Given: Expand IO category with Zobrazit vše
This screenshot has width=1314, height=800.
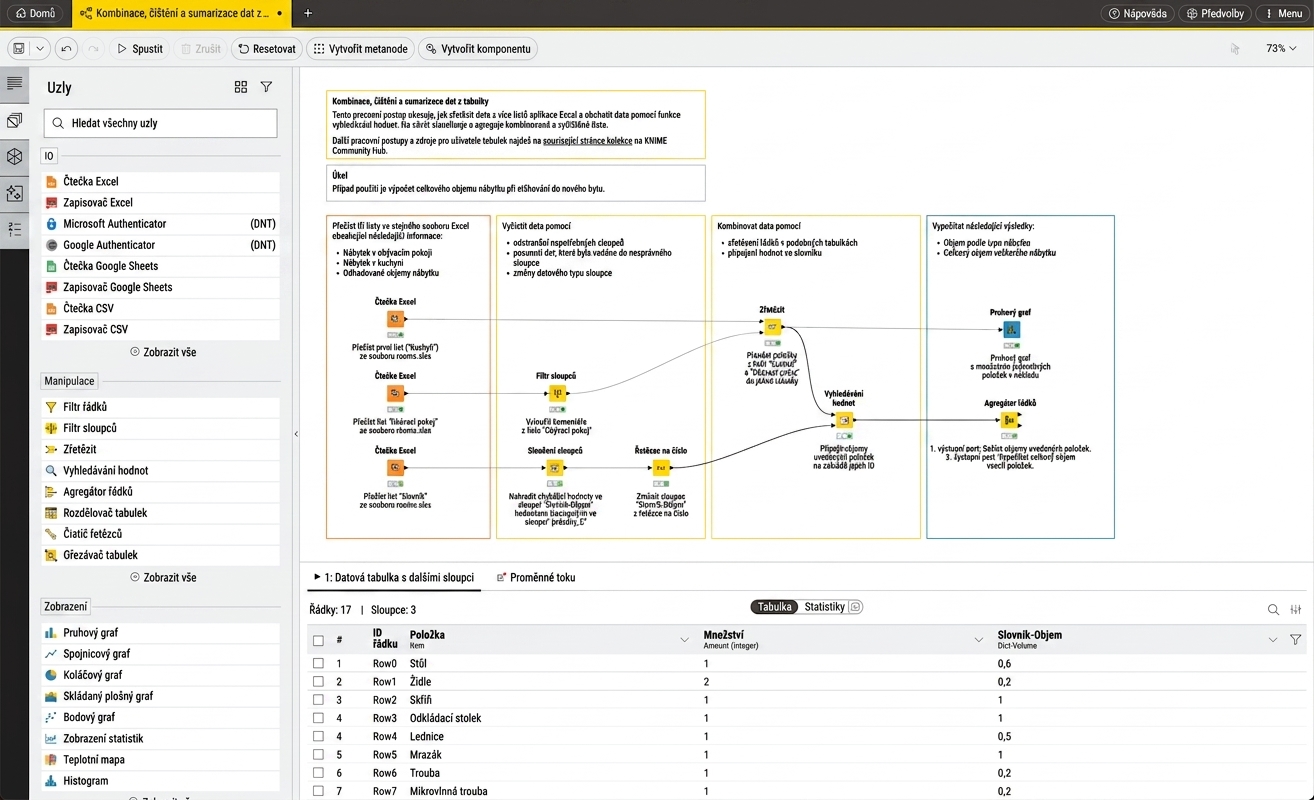Looking at the screenshot, I should [x=163, y=352].
